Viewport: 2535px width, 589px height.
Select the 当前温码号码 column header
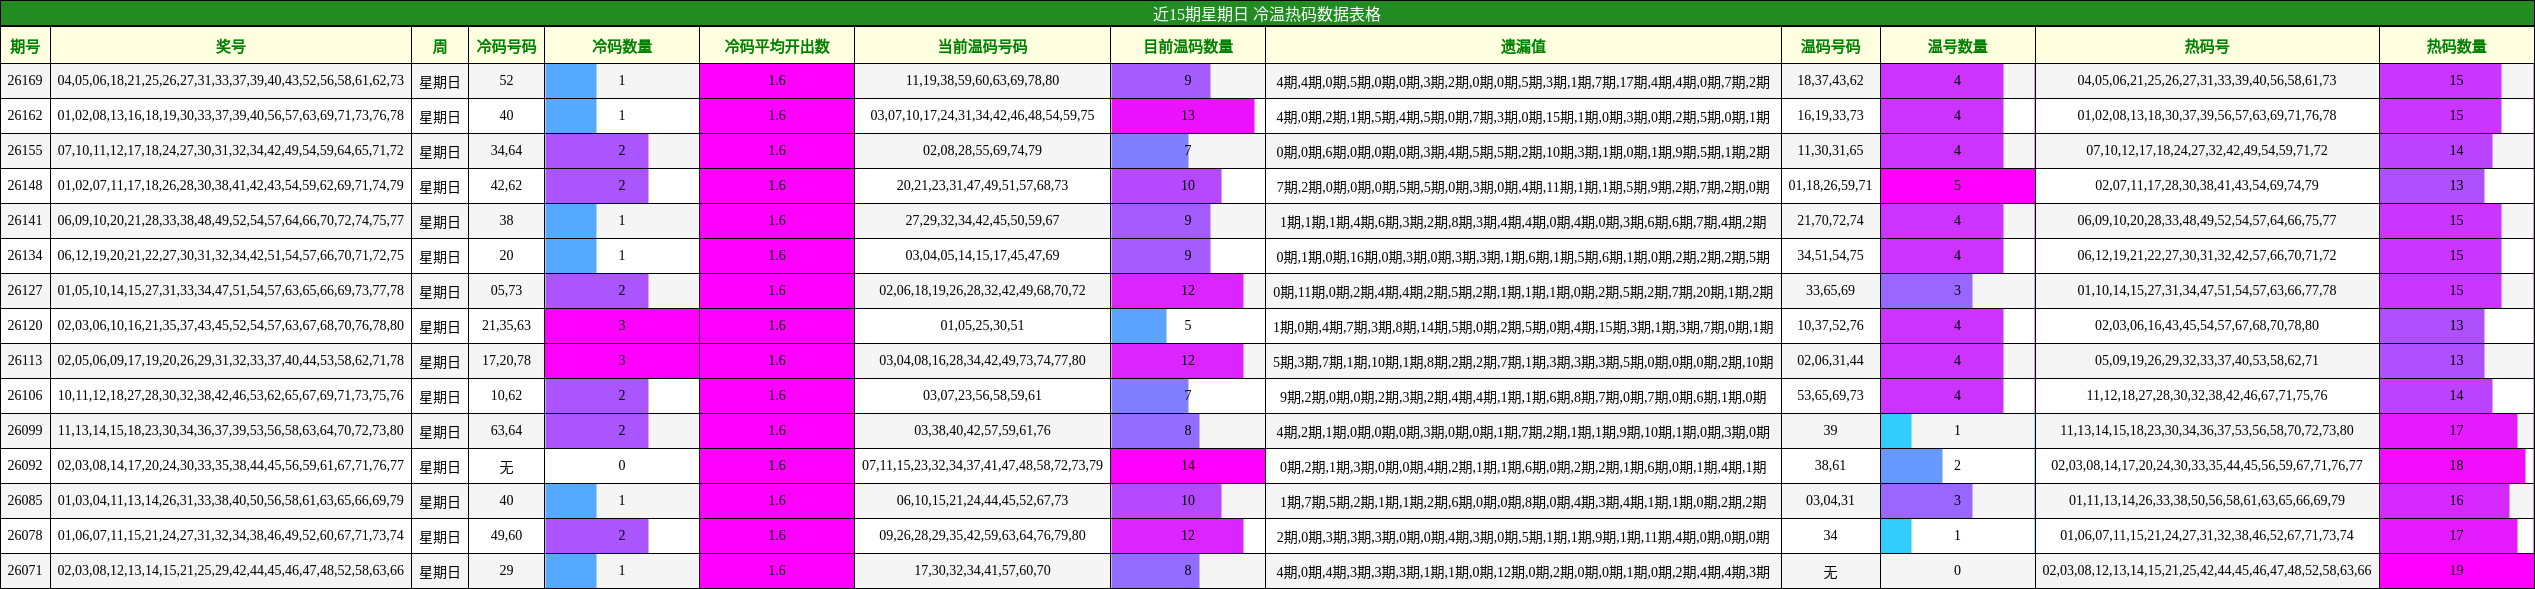[982, 46]
